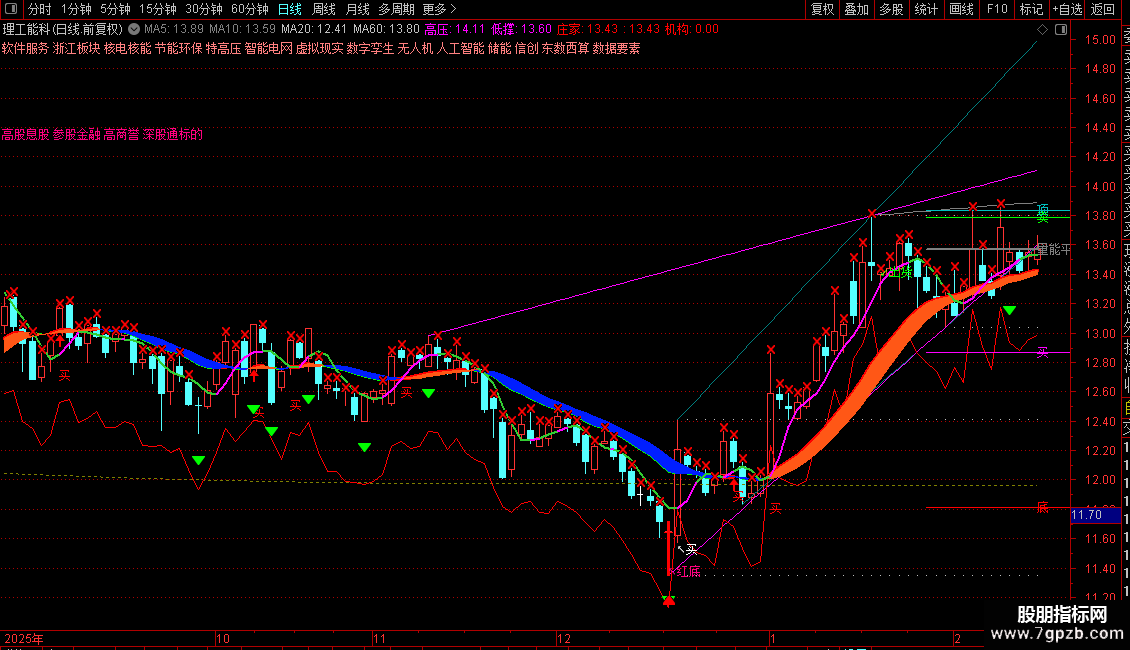The image size is (1130, 650).
Task: Open the 多周期 multi-period view
Action: pos(396,9)
